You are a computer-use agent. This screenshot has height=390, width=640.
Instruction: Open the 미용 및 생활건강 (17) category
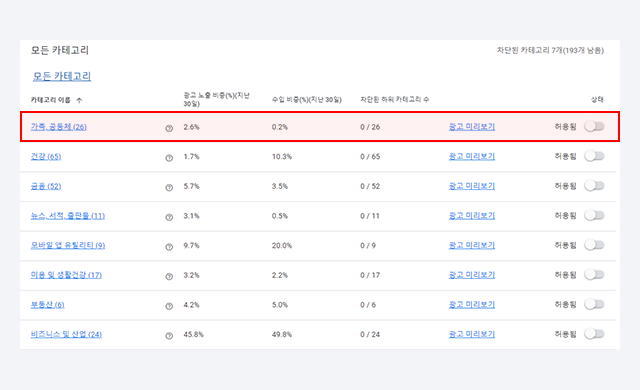[66, 275]
